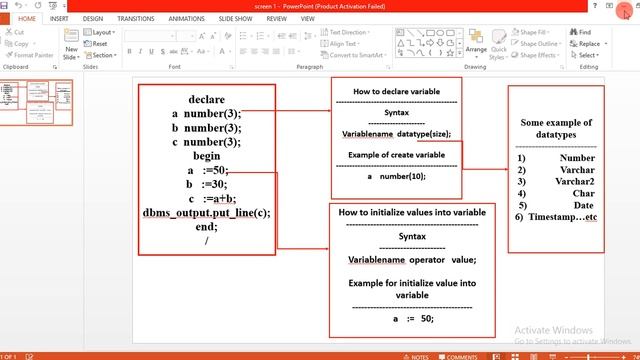Open PowerPoint Help question mark
Viewport: 640px width, 360px height.
(x=595, y=5)
